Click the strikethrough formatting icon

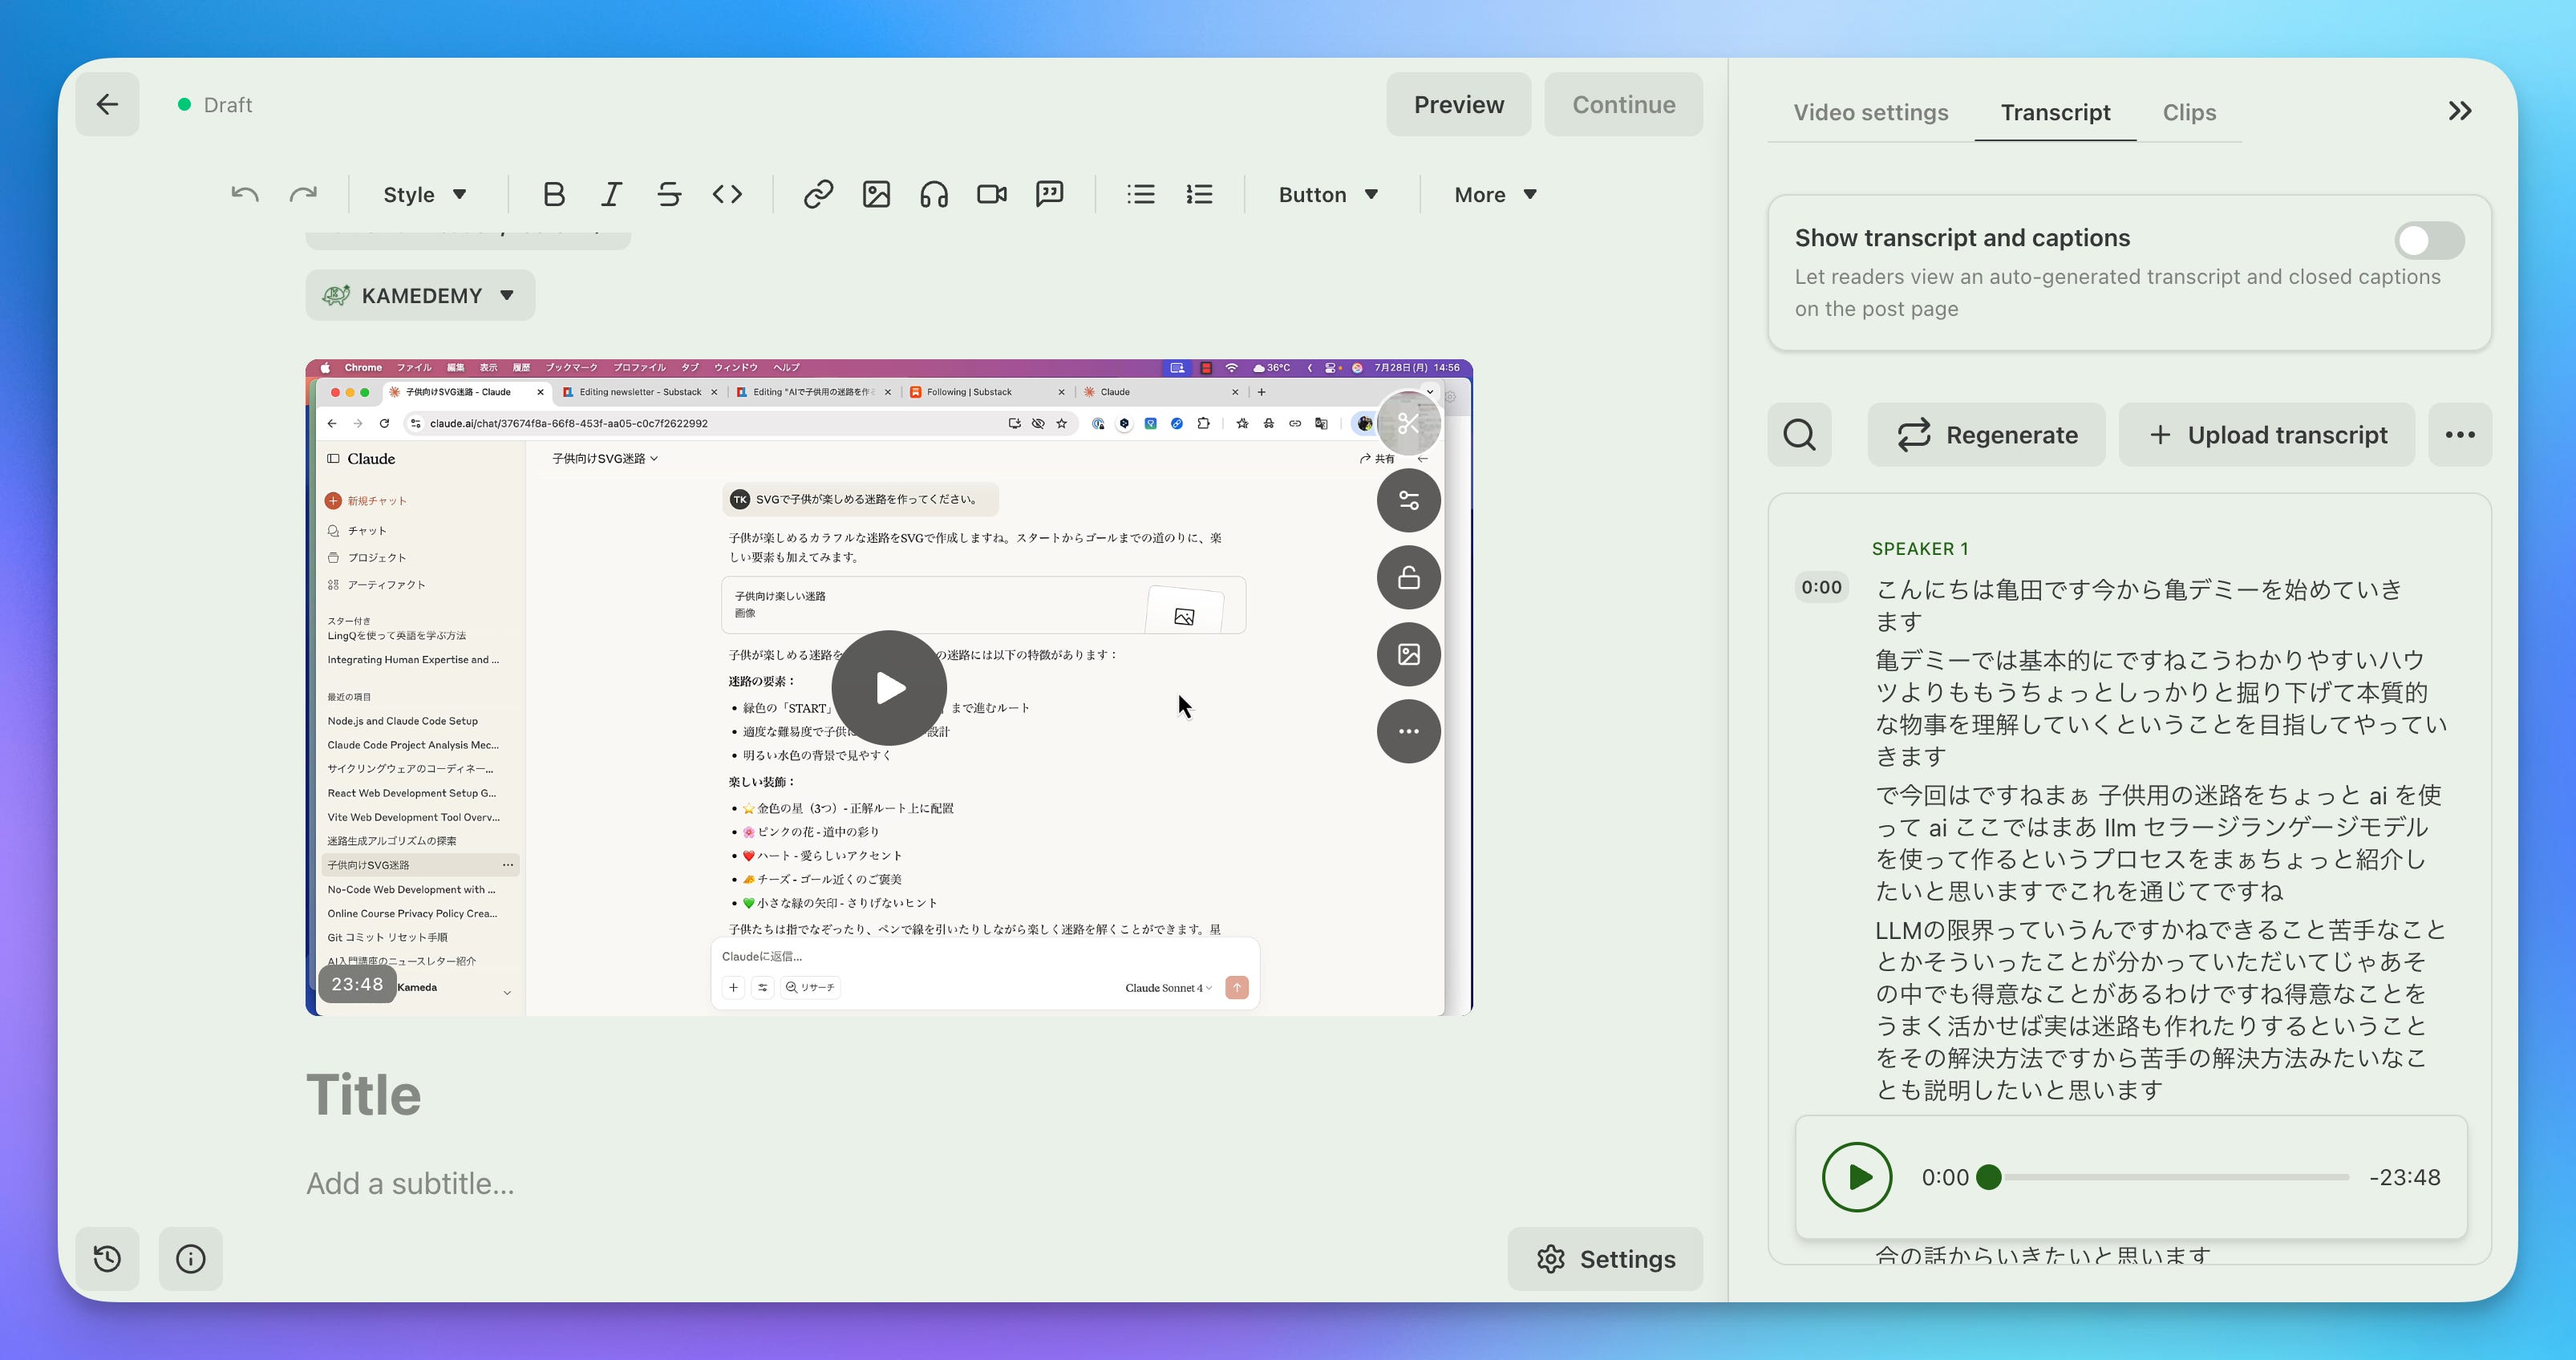pos(669,194)
